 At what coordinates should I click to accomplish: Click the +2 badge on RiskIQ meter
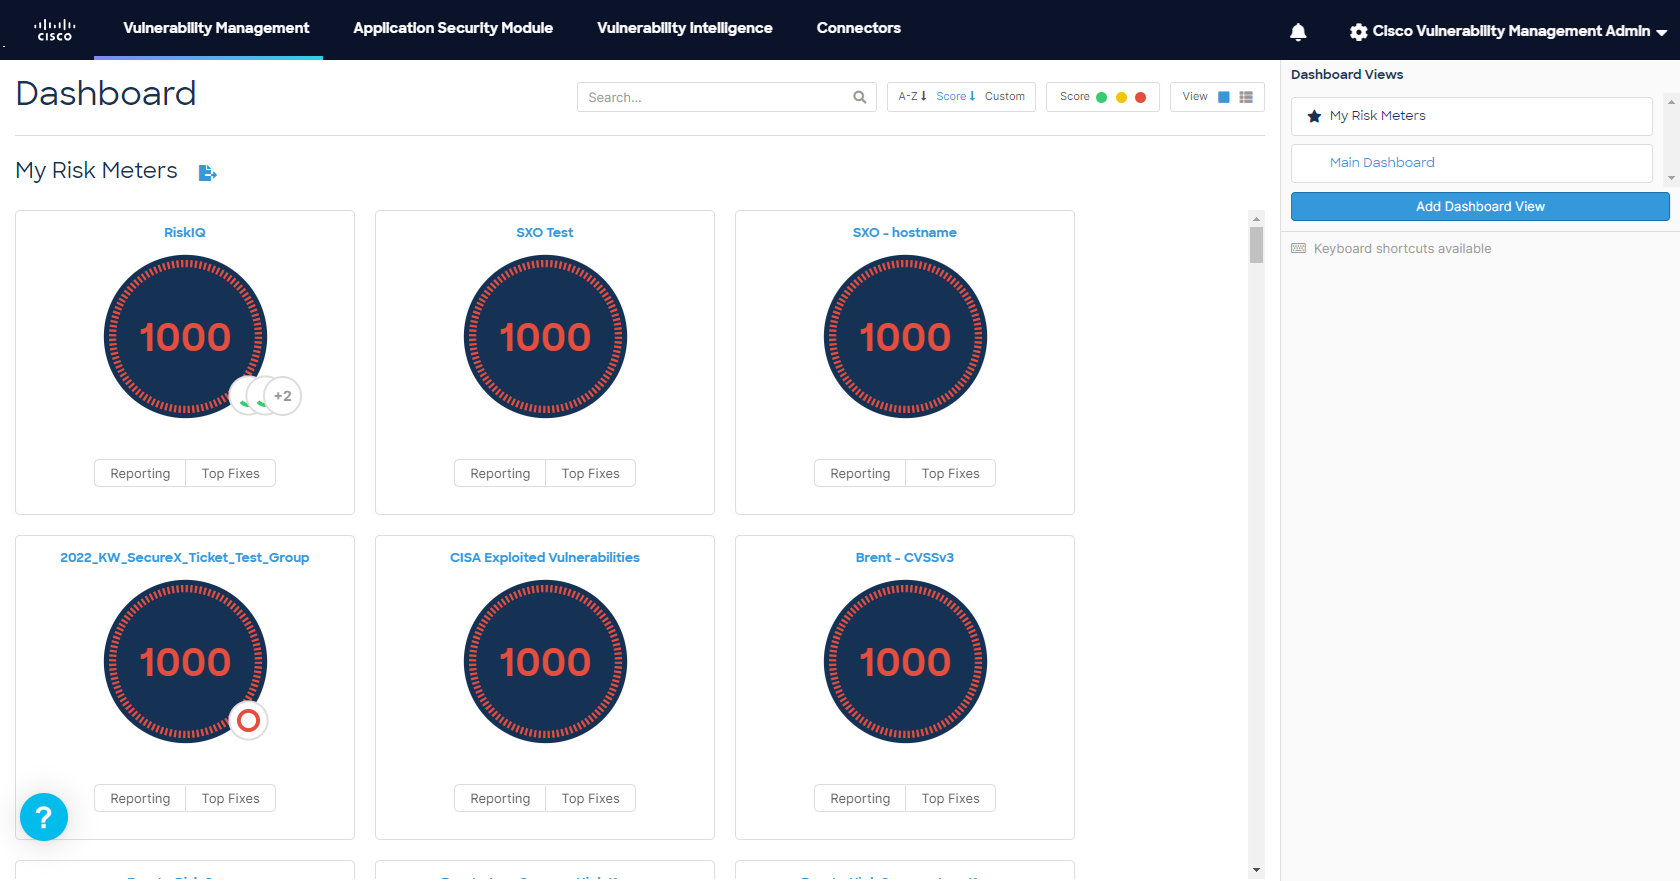[x=283, y=396]
